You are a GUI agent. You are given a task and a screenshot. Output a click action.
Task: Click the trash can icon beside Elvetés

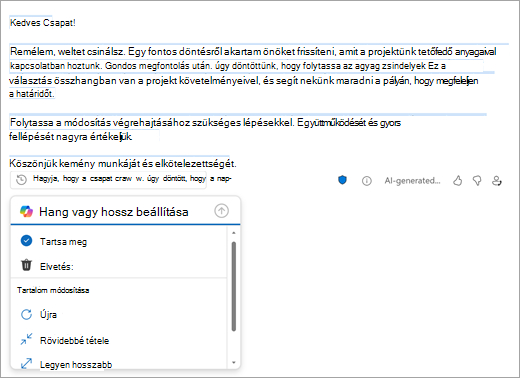click(26, 265)
